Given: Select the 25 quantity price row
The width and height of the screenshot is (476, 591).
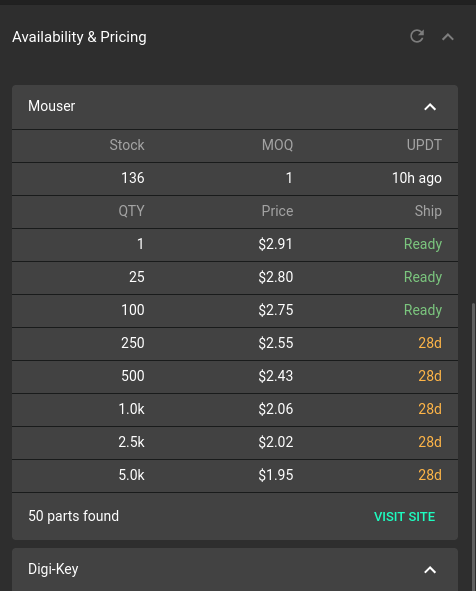Looking at the screenshot, I should coord(235,278).
